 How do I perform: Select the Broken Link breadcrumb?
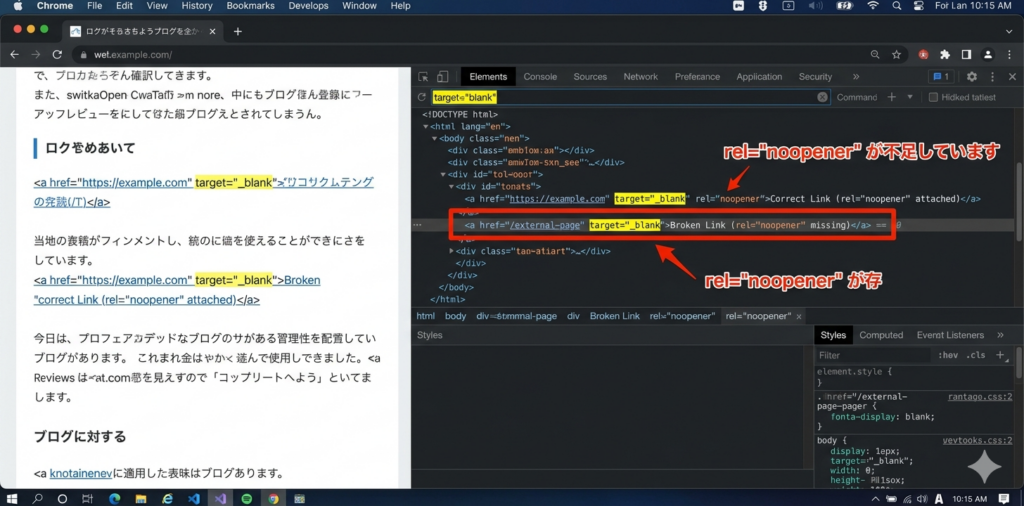coord(615,316)
